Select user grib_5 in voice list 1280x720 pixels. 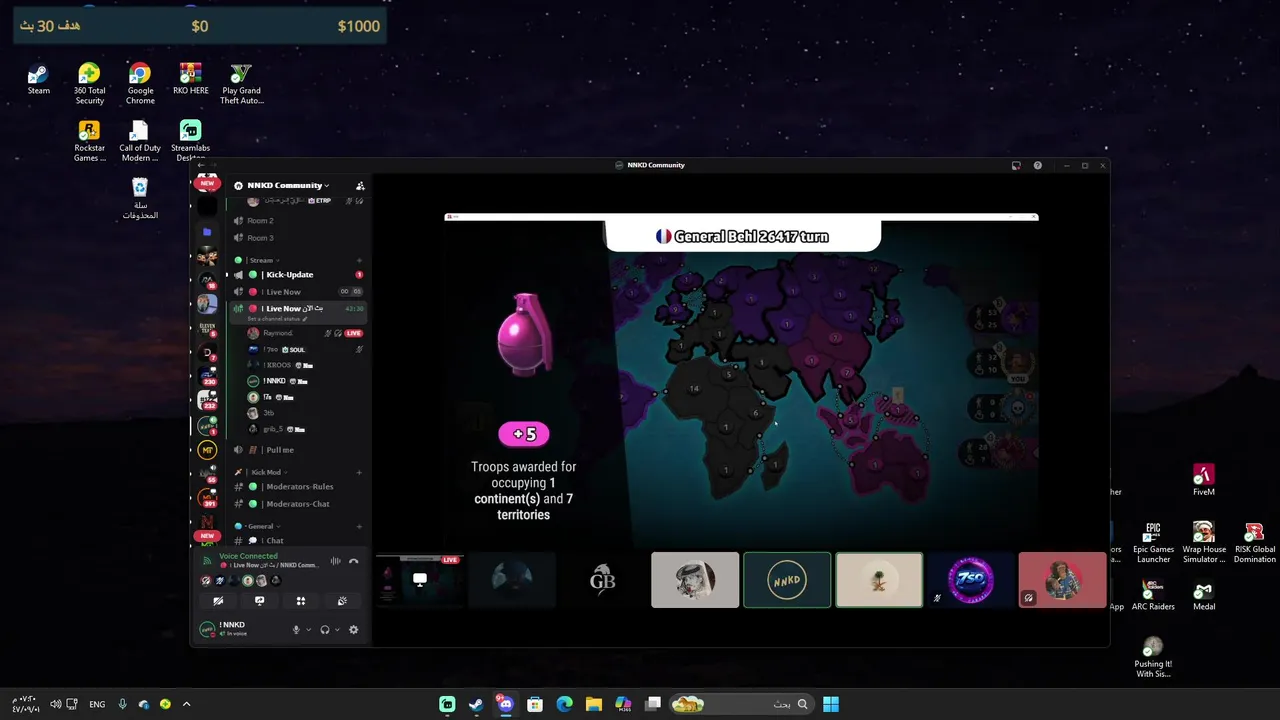(x=305, y=429)
